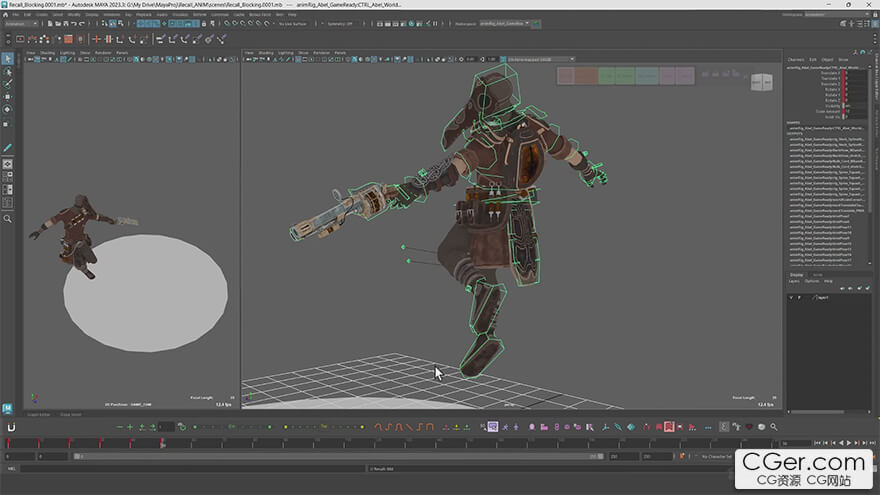Click the teal viewport swatch button
Viewport: 880px width, 495px height.
coord(647,76)
